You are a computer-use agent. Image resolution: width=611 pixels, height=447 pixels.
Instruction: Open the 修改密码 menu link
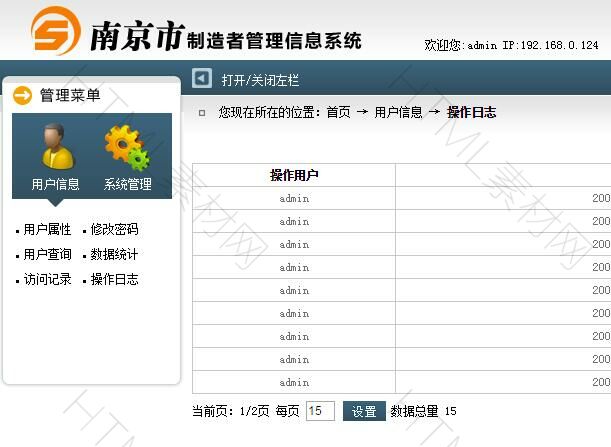(114, 230)
